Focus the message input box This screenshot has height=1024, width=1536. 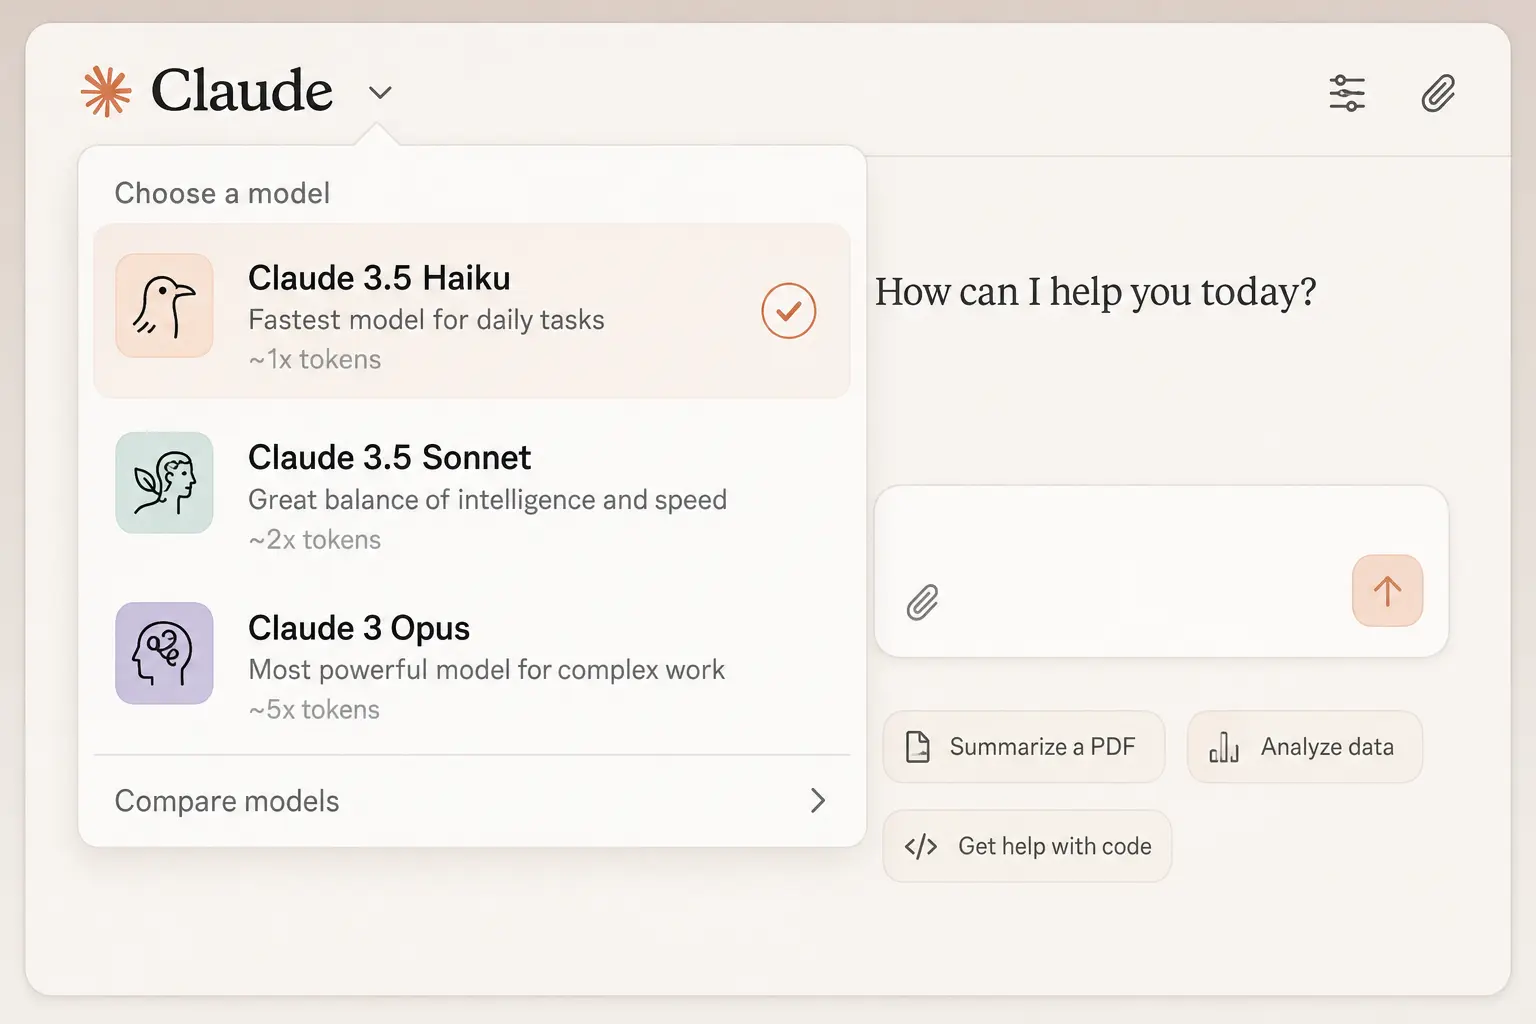pos(1161,571)
